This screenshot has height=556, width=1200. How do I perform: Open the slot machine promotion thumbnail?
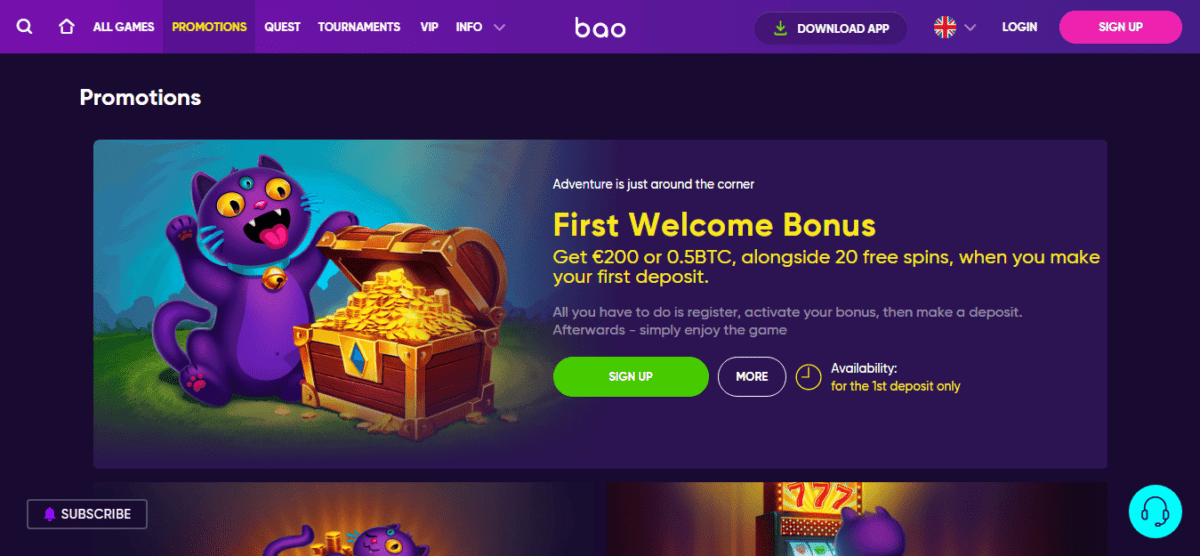click(856, 519)
